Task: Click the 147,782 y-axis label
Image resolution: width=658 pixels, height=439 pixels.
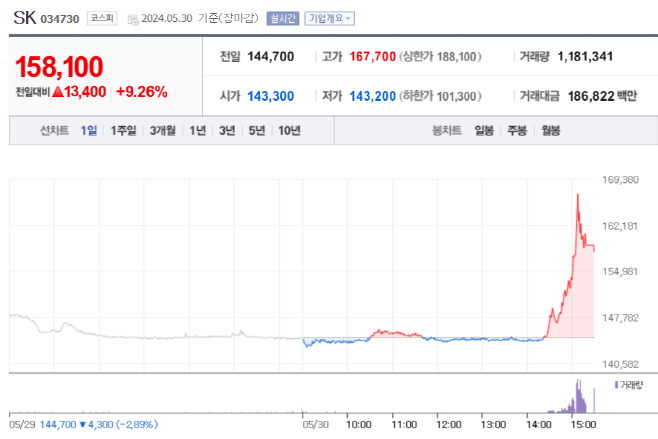Action: [x=620, y=318]
